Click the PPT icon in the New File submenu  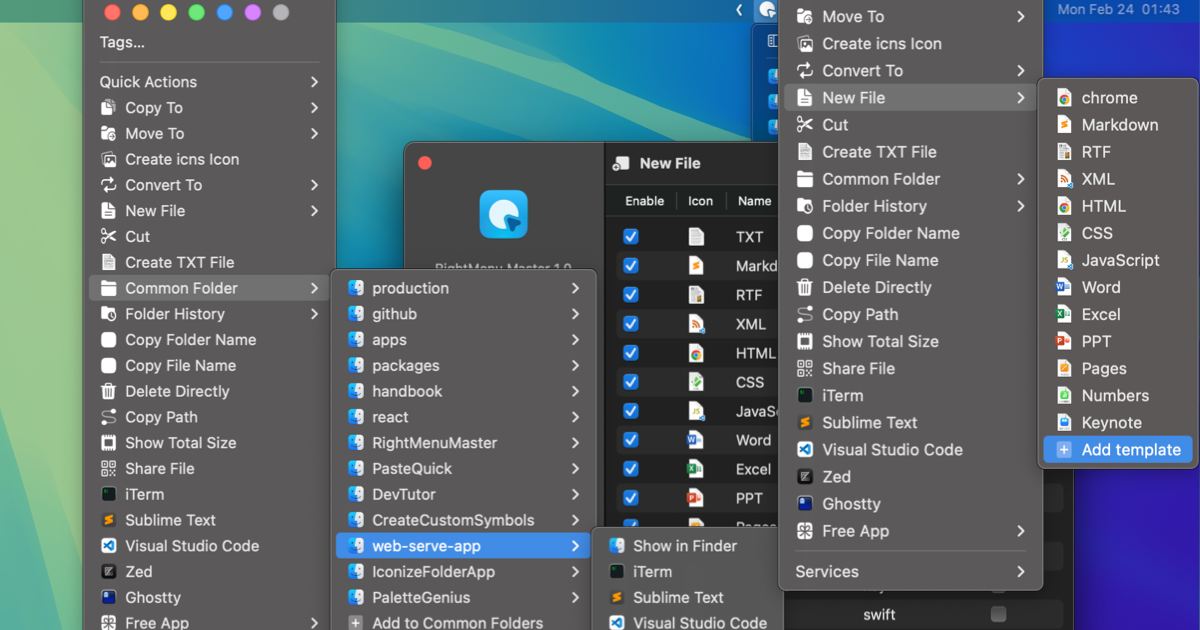tap(1063, 341)
